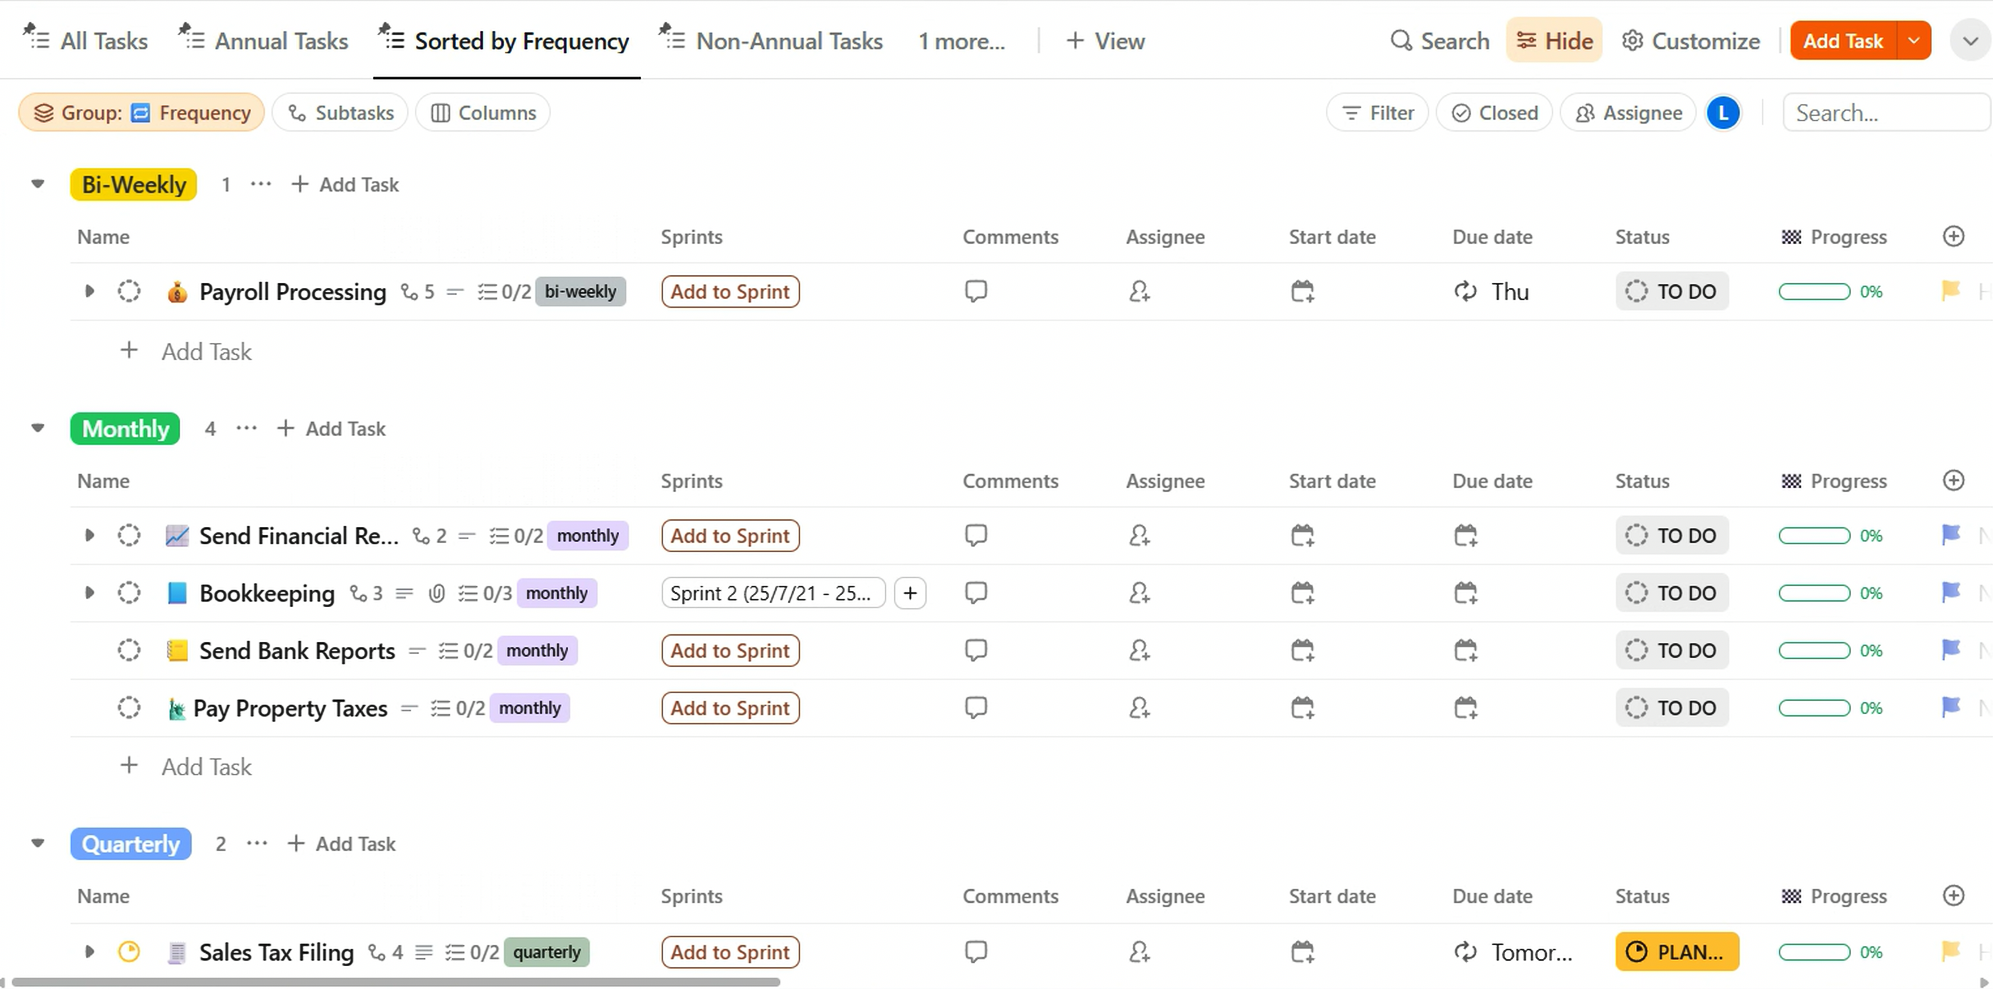This screenshot has height=989, width=1993.
Task: Switch to the Annual Tasks view
Action: [264, 41]
